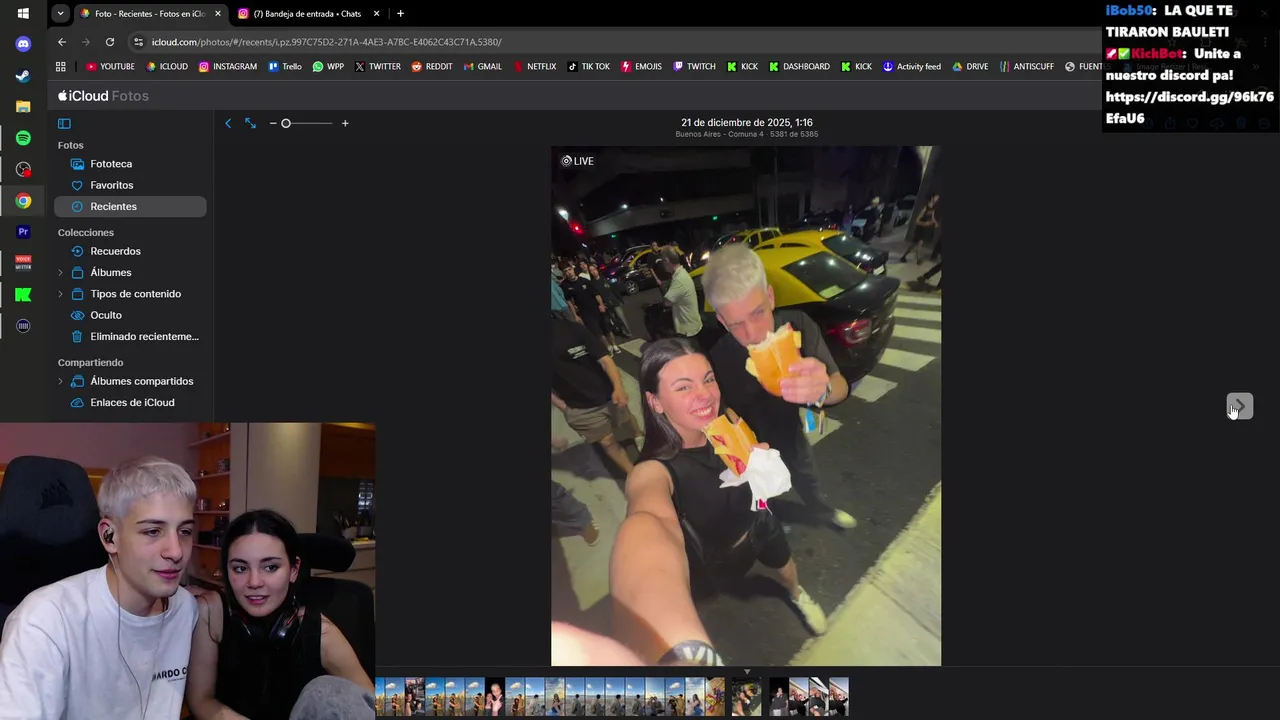Open the Windows Start menu
This screenshot has width=1280, height=720.
coord(23,14)
